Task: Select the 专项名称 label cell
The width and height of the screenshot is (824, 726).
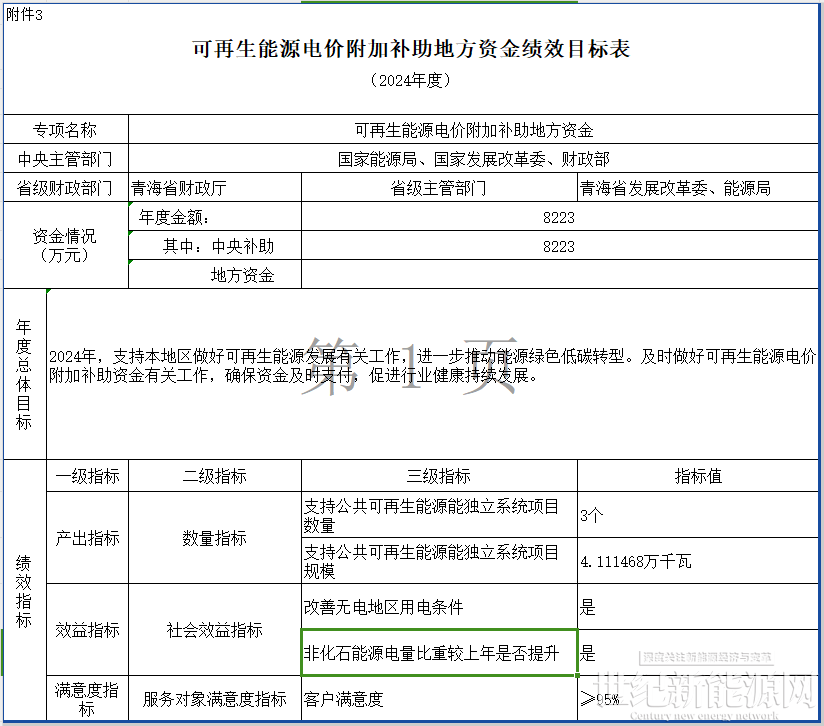Action: 66,130
